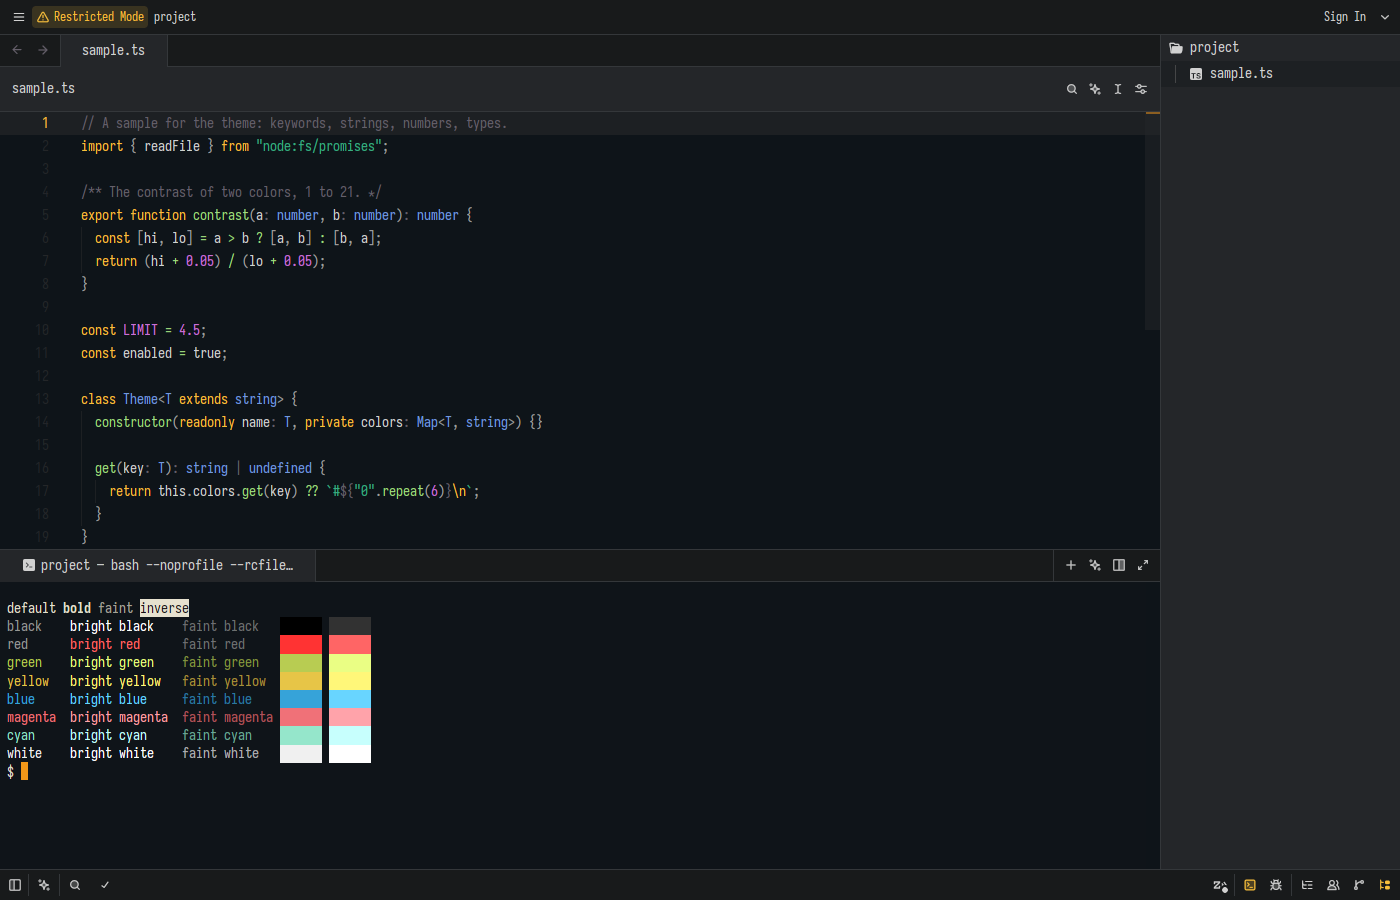The image size is (1400, 900).
Task: Click the sparkle icon in bottom-left status bar
Action: (x=44, y=885)
